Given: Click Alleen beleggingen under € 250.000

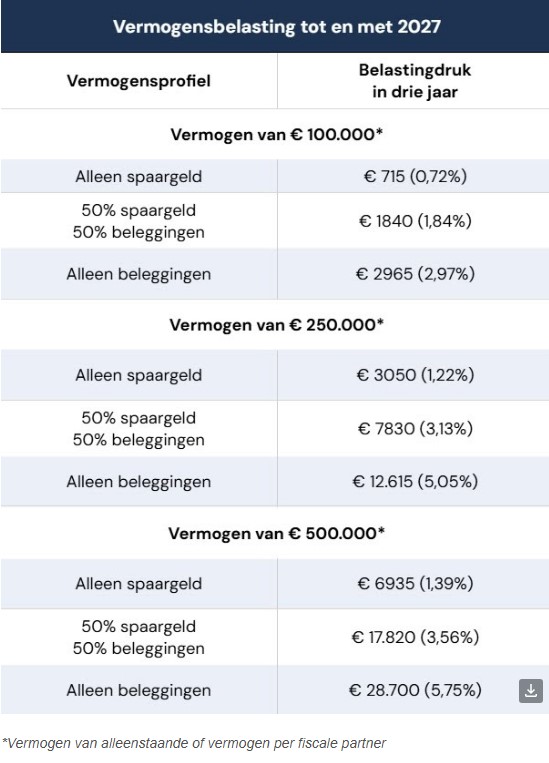Looking at the screenshot, I should pos(139,482).
